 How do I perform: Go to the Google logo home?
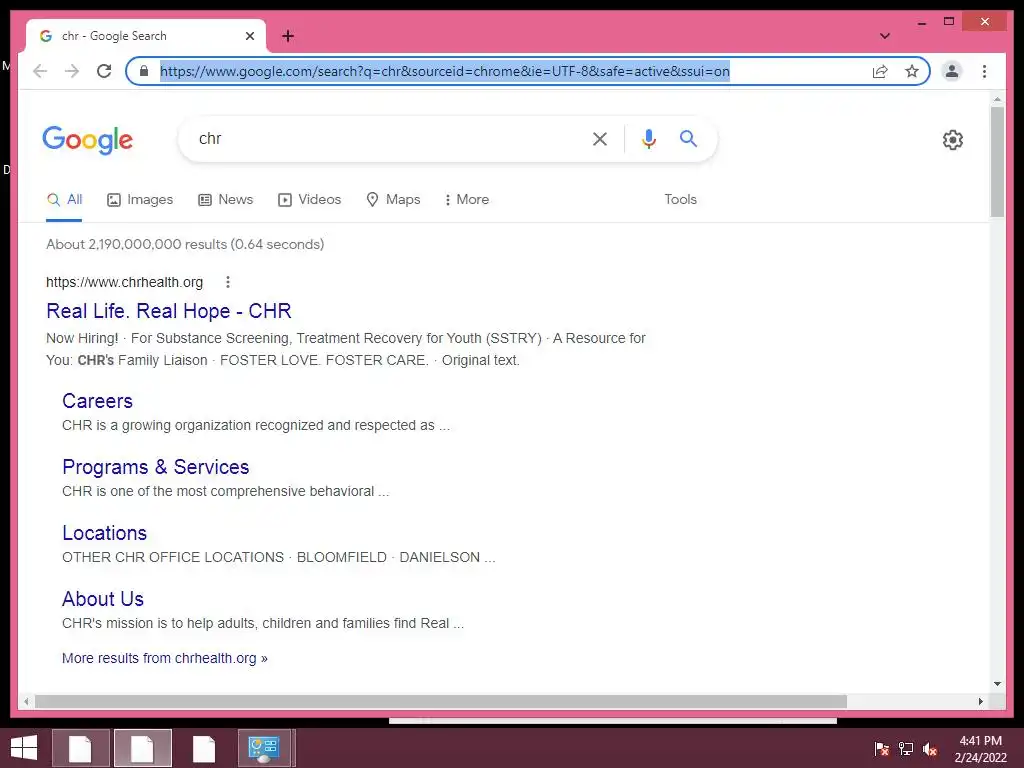[88, 140]
